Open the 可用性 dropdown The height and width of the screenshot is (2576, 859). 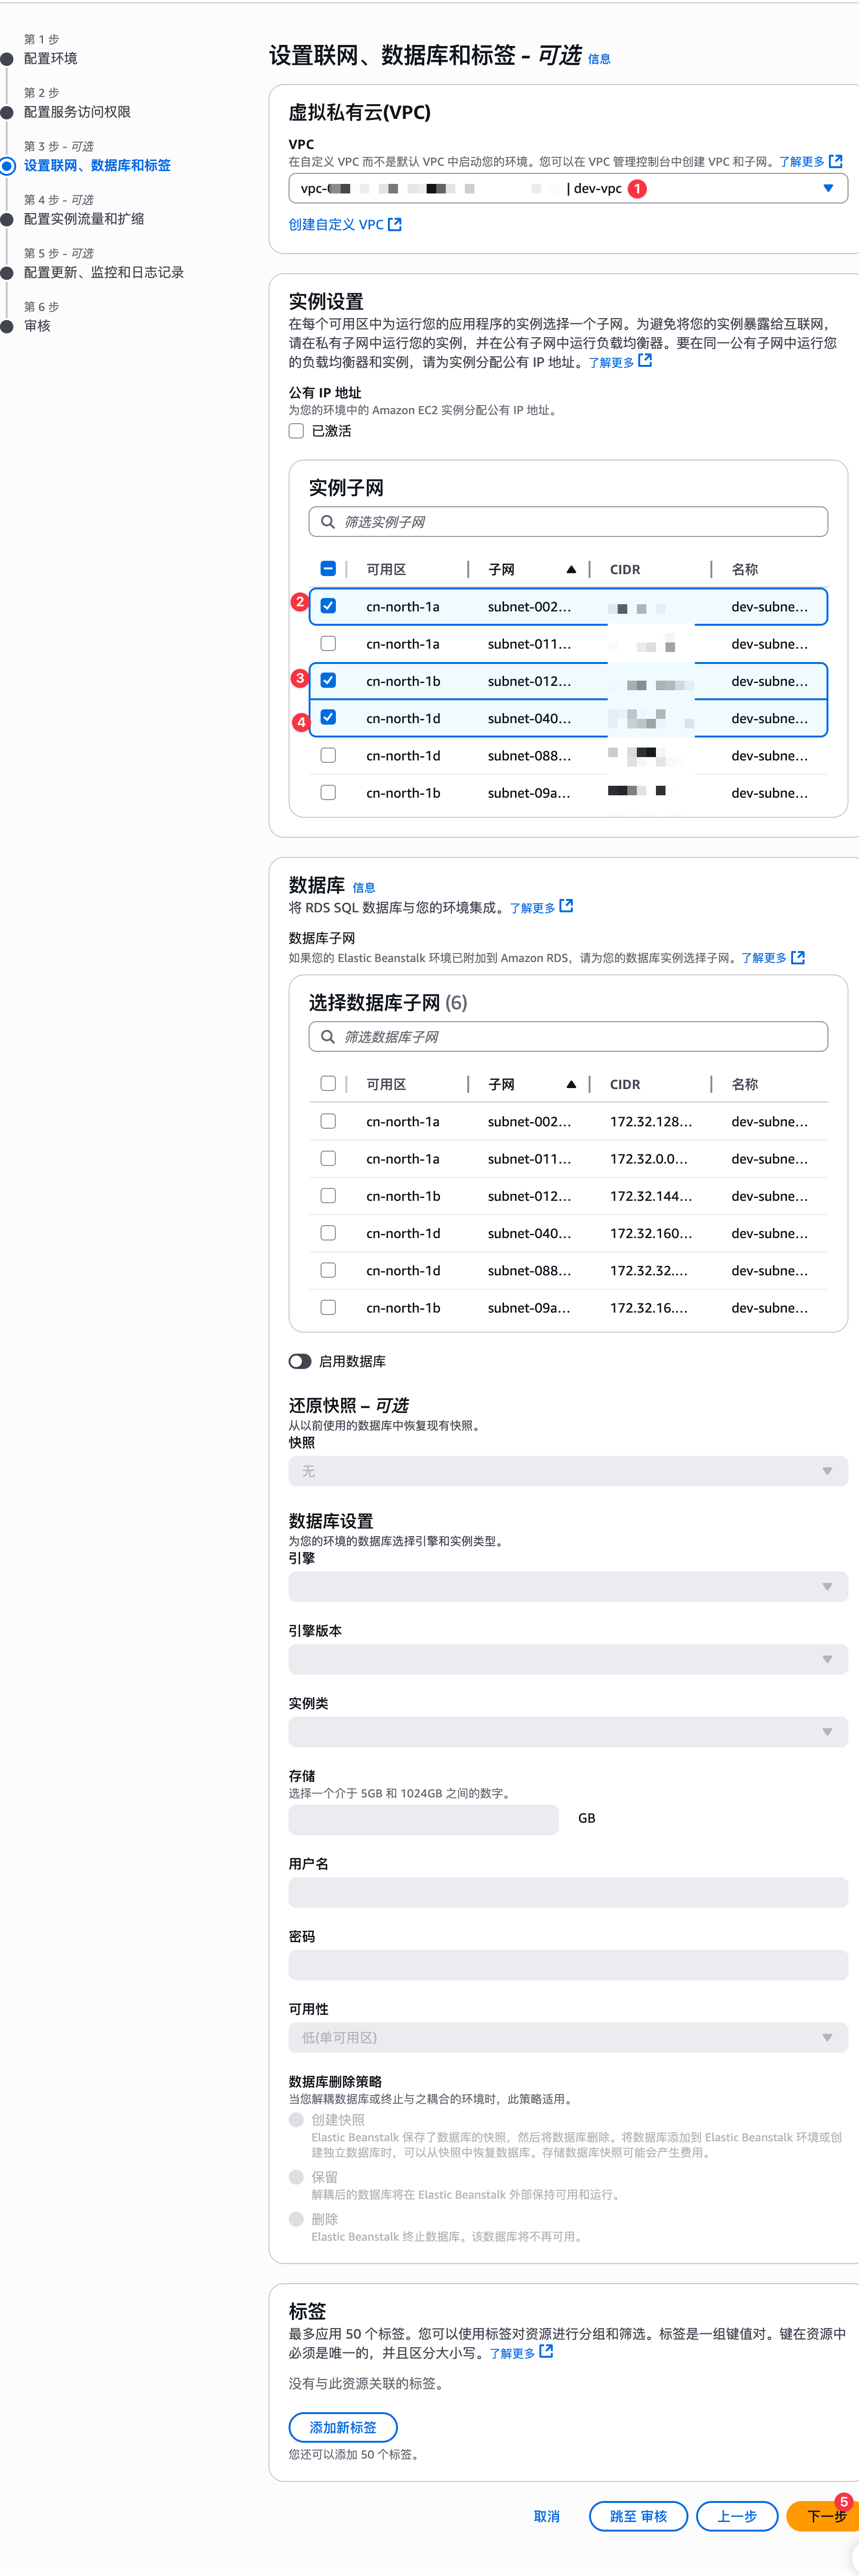tap(568, 2037)
